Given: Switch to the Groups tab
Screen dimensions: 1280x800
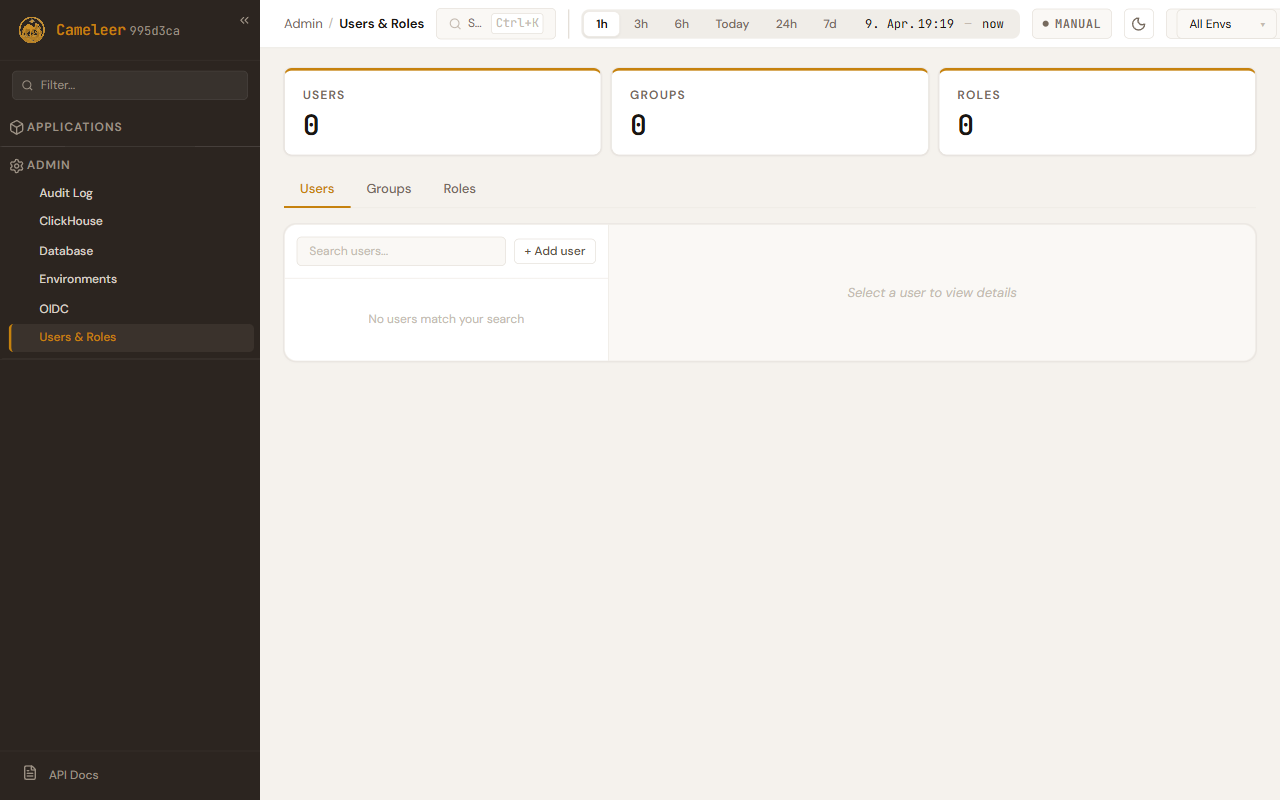Looking at the screenshot, I should 388,189.
